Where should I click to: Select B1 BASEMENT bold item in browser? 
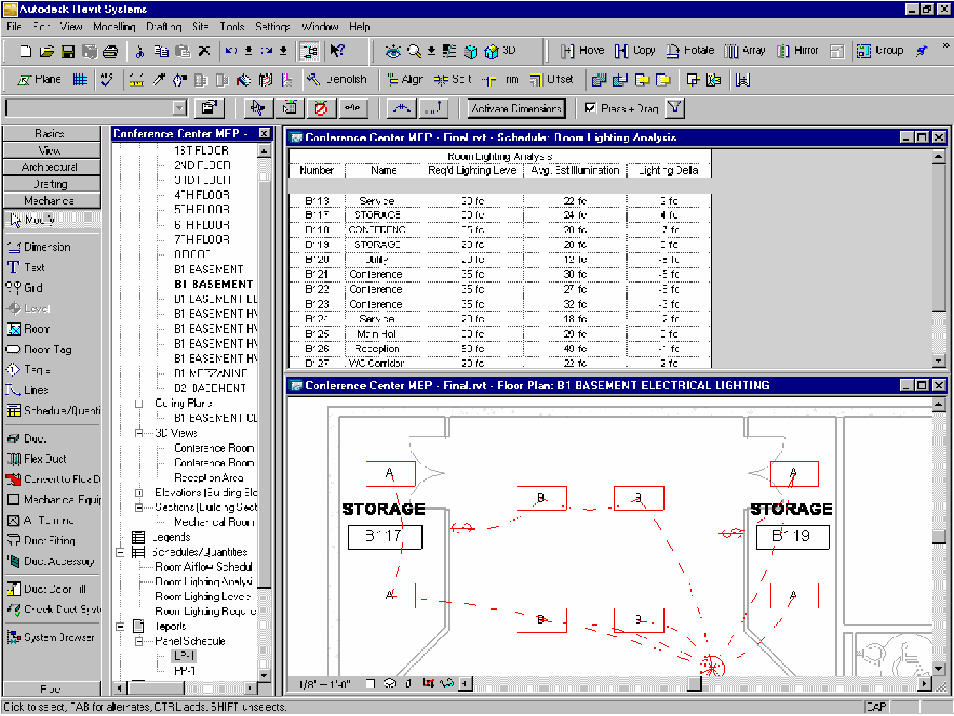(x=214, y=284)
